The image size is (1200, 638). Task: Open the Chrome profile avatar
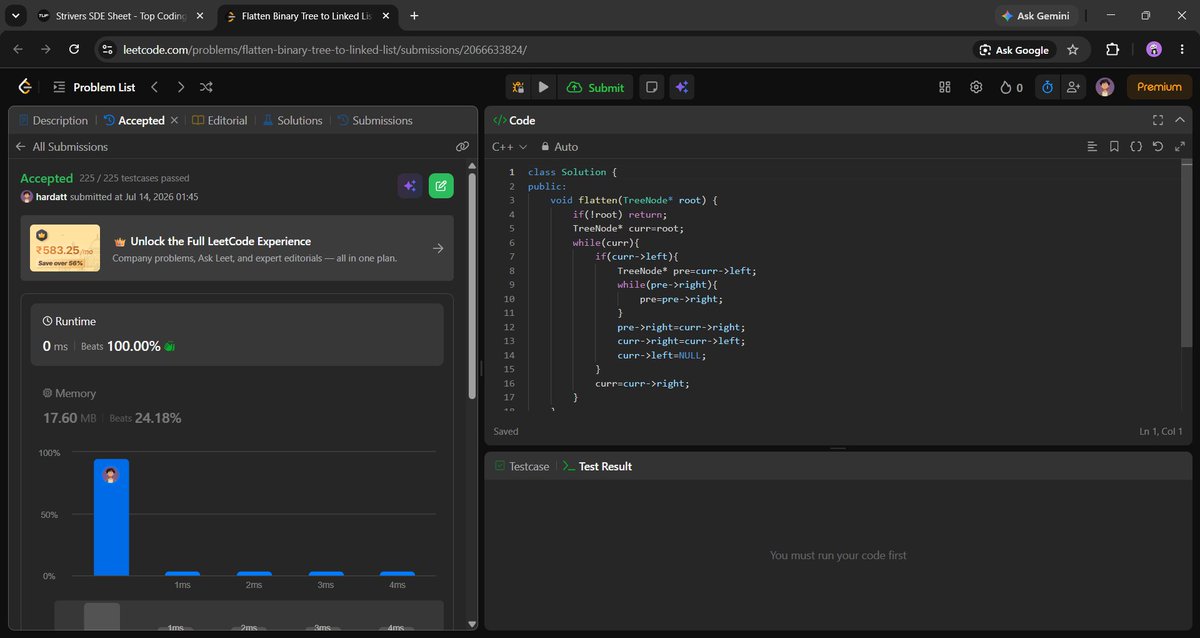(1153, 50)
